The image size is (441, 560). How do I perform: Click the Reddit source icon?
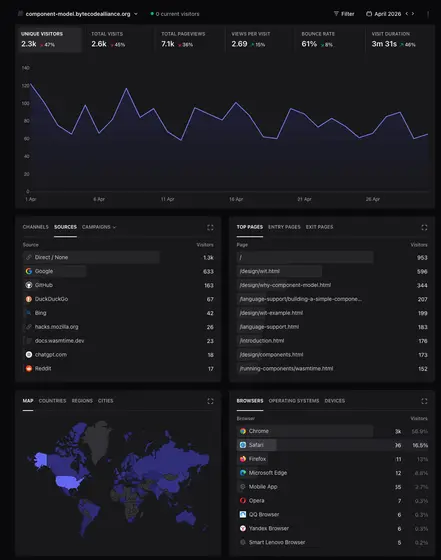(x=29, y=369)
